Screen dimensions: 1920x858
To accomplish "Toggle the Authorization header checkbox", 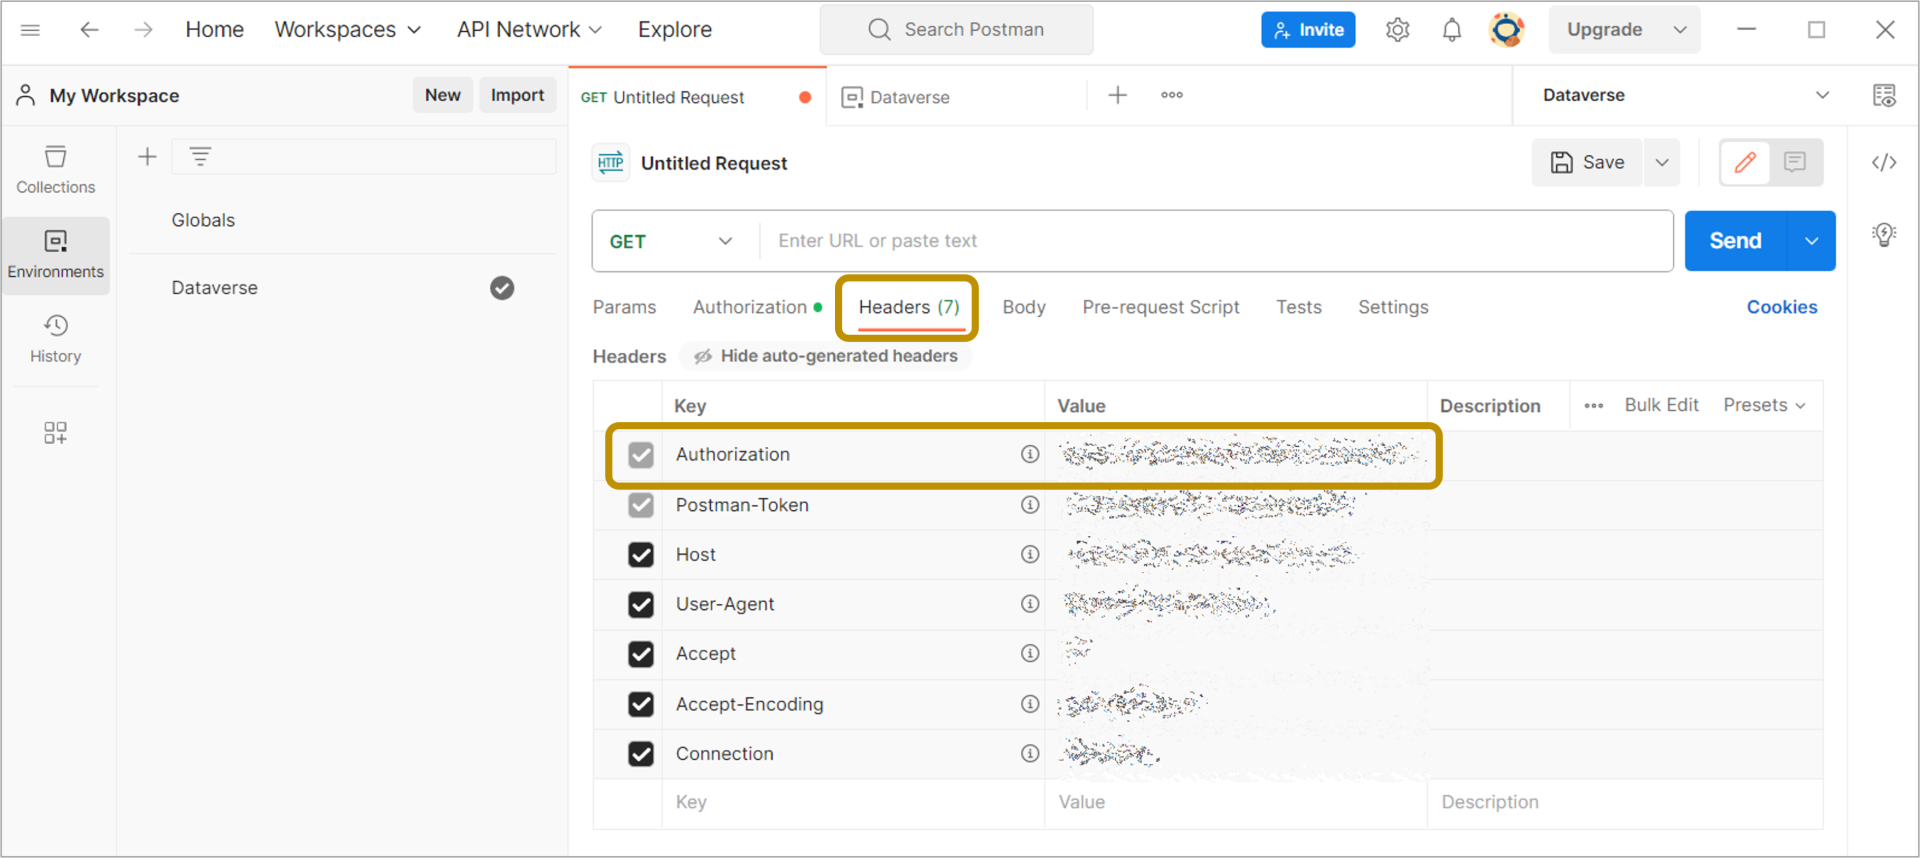I will point(641,455).
